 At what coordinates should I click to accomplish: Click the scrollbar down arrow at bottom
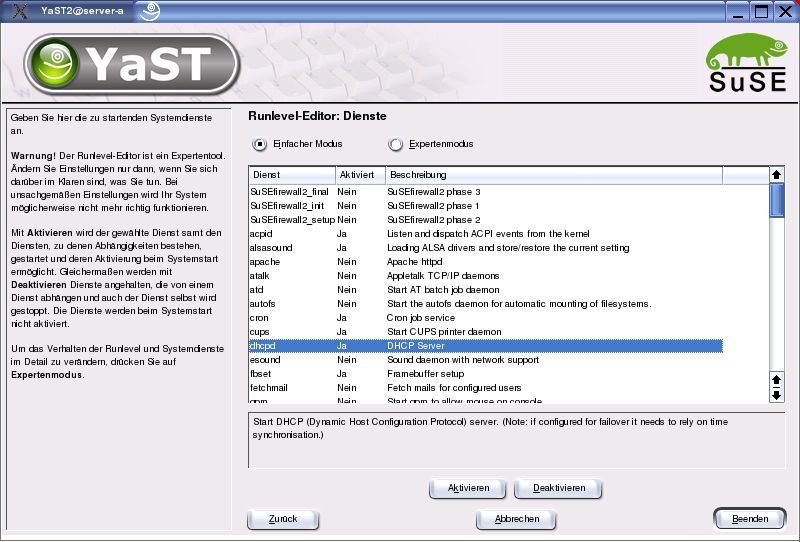click(776, 395)
